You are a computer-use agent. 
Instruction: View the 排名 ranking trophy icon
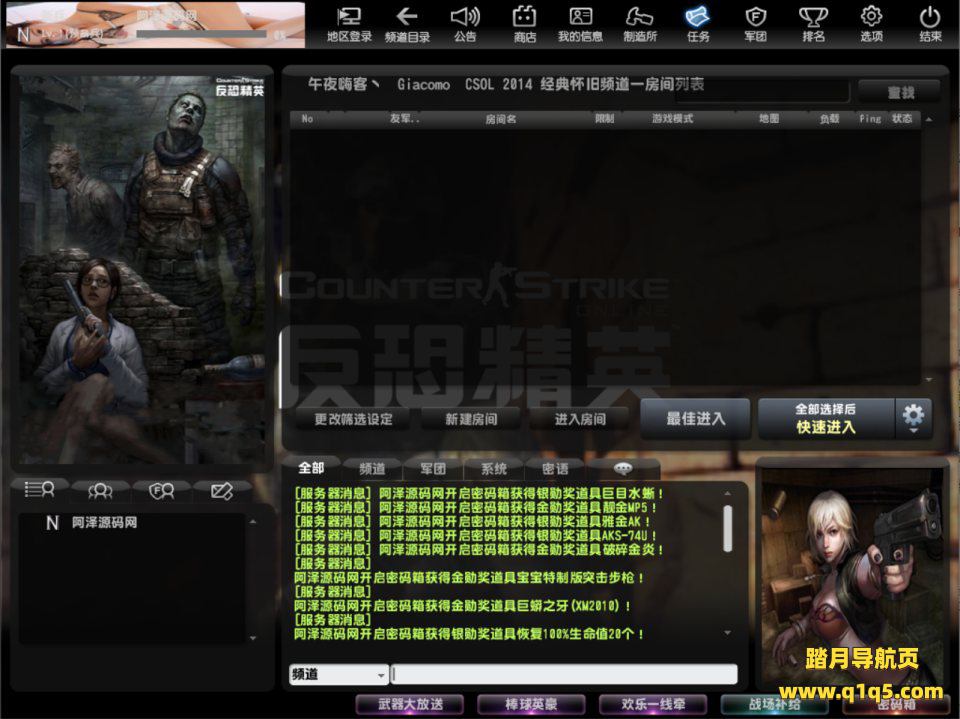(x=813, y=24)
